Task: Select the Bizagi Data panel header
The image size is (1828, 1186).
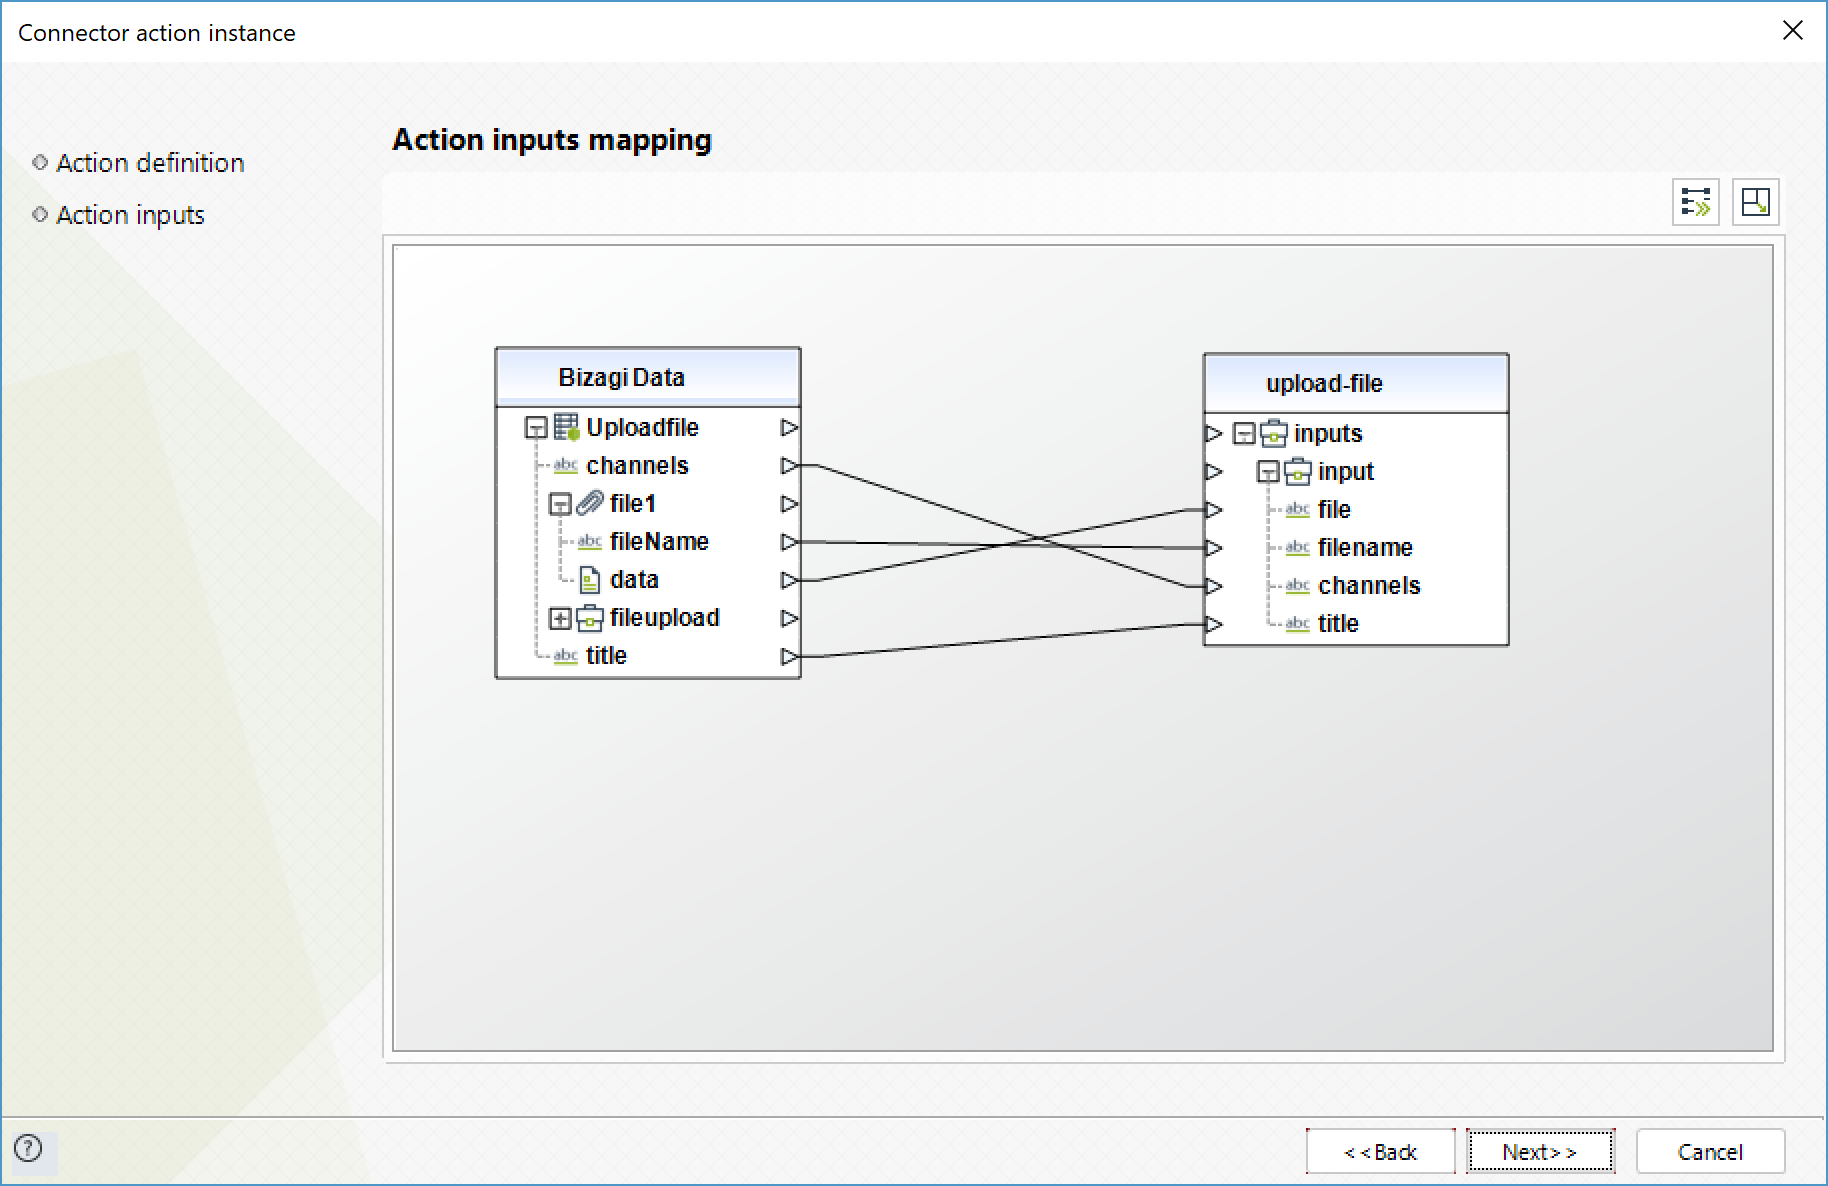Action: [648, 378]
